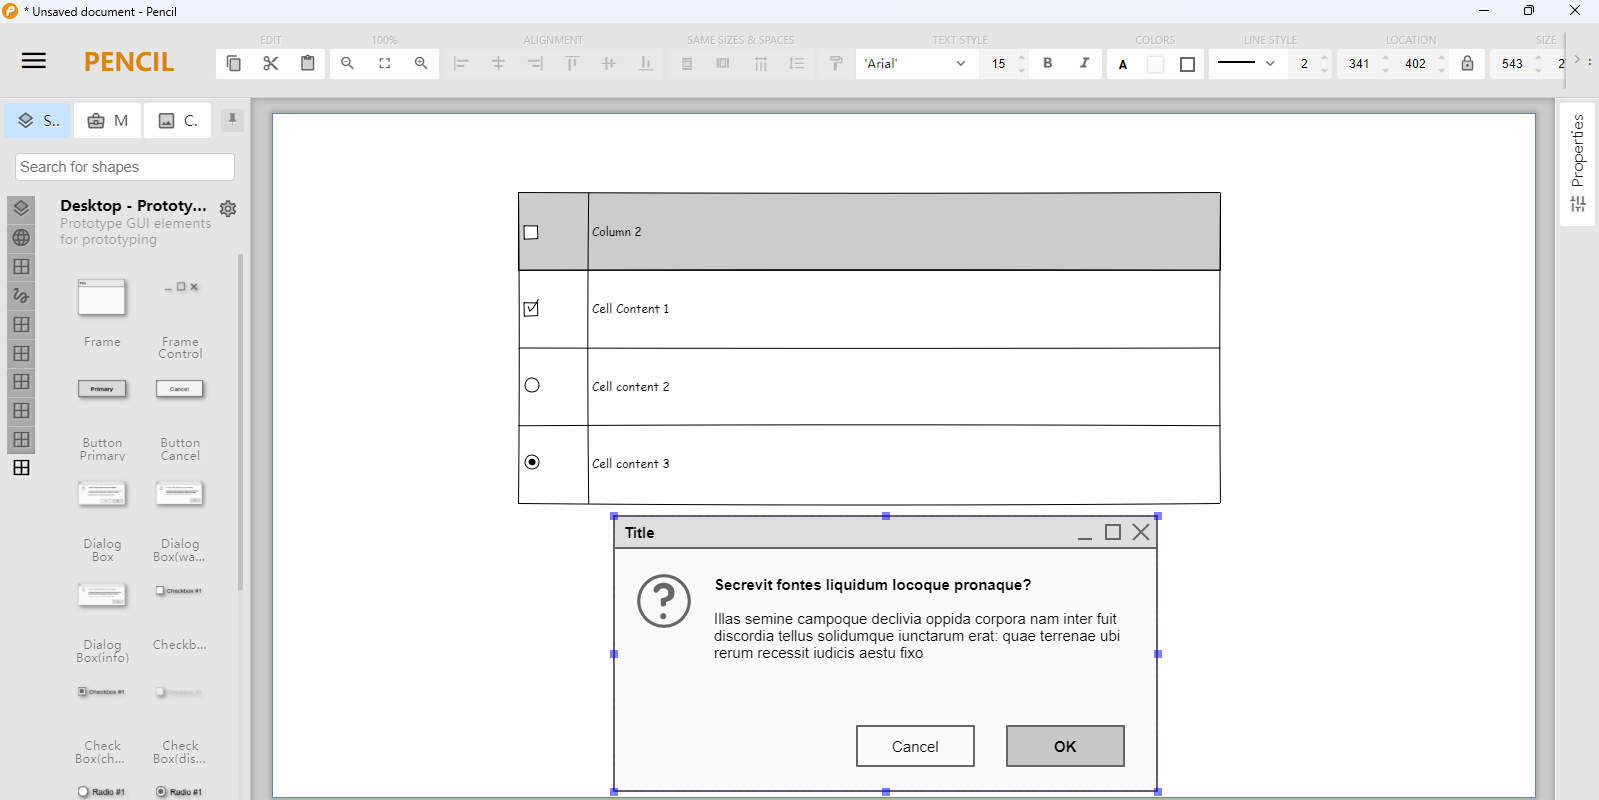The width and height of the screenshot is (1599, 800).
Task: Click the Paste clipboard icon
Action: coord(308,63)
